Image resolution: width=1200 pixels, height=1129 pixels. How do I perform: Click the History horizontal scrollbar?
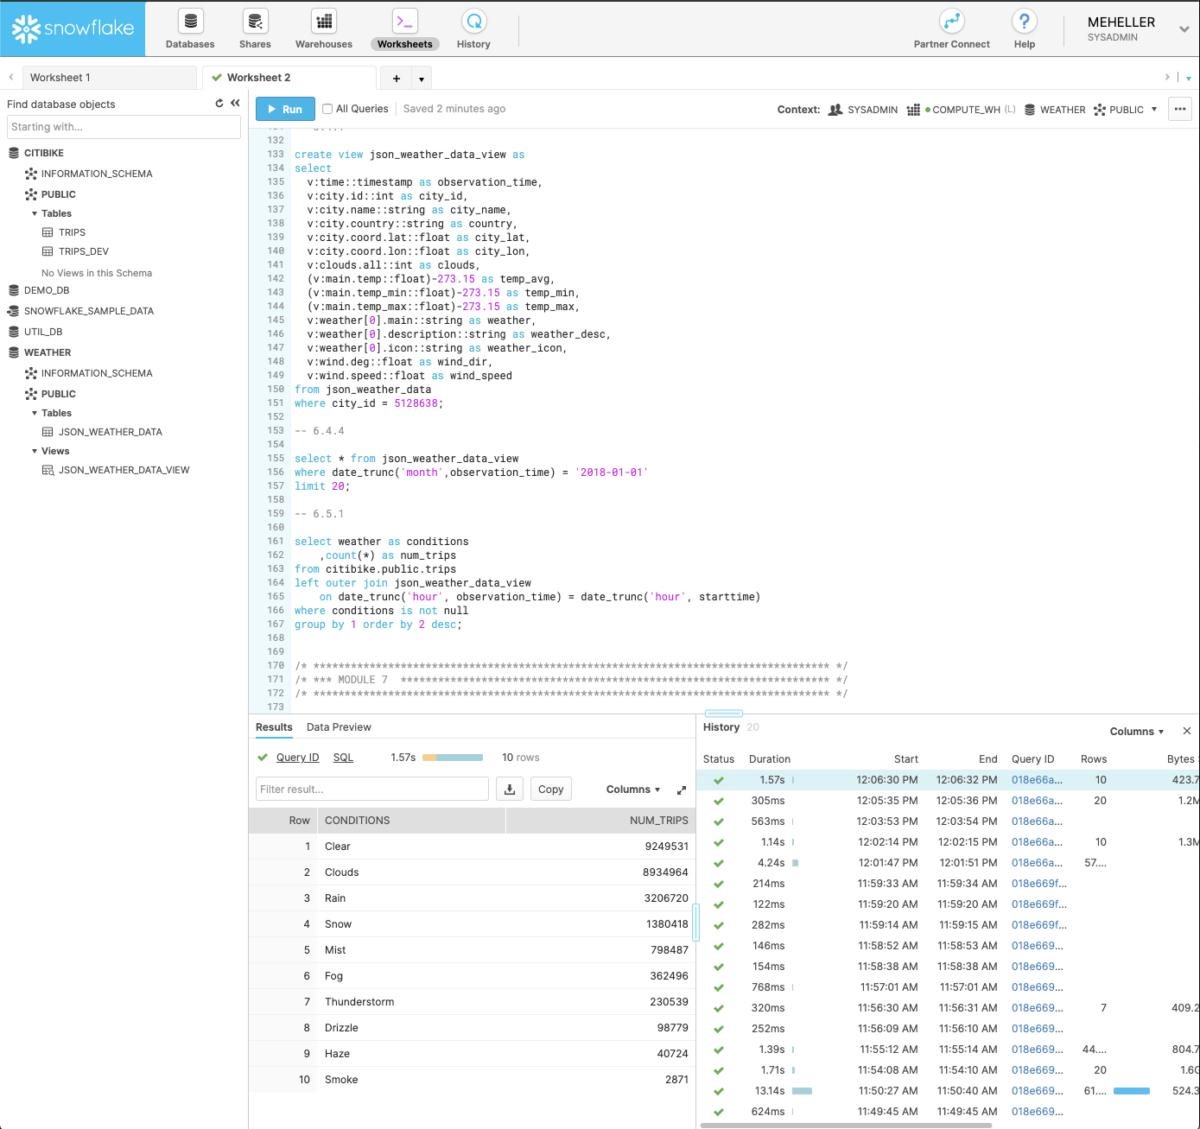846,1125
